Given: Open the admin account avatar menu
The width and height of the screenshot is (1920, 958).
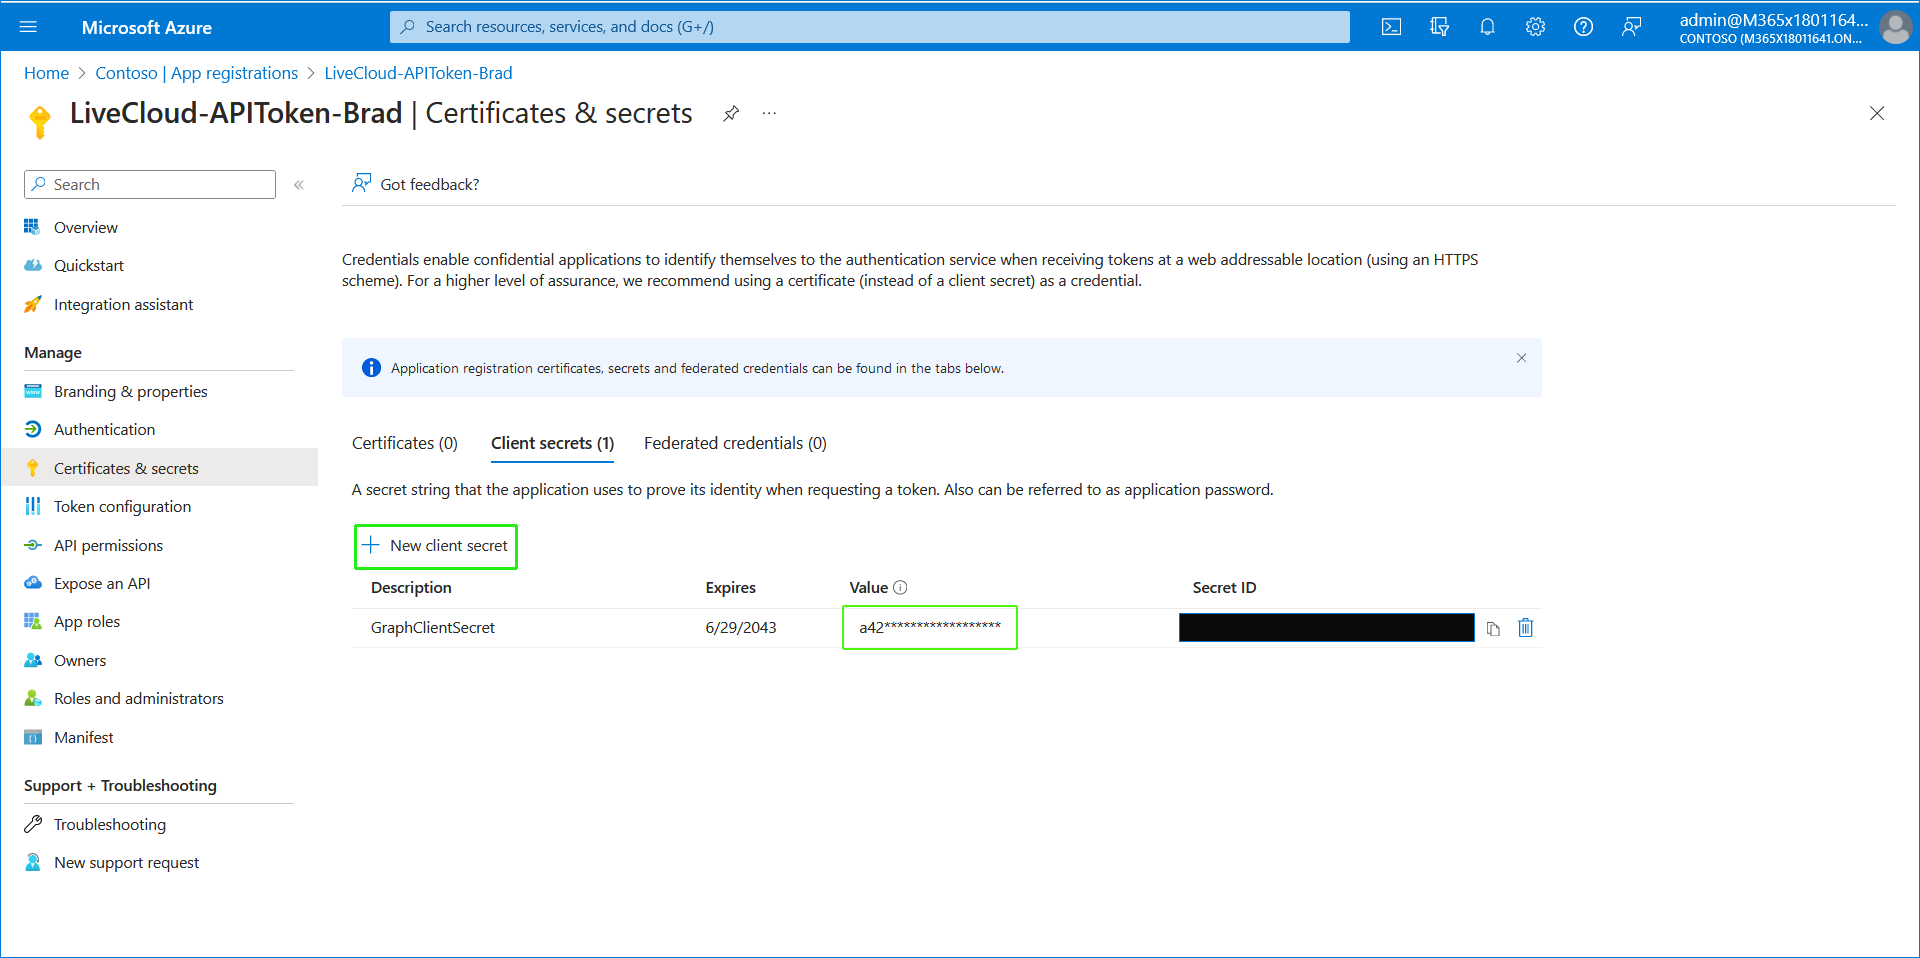Looking at the screenshot, I should click(x=1895, y=27).
